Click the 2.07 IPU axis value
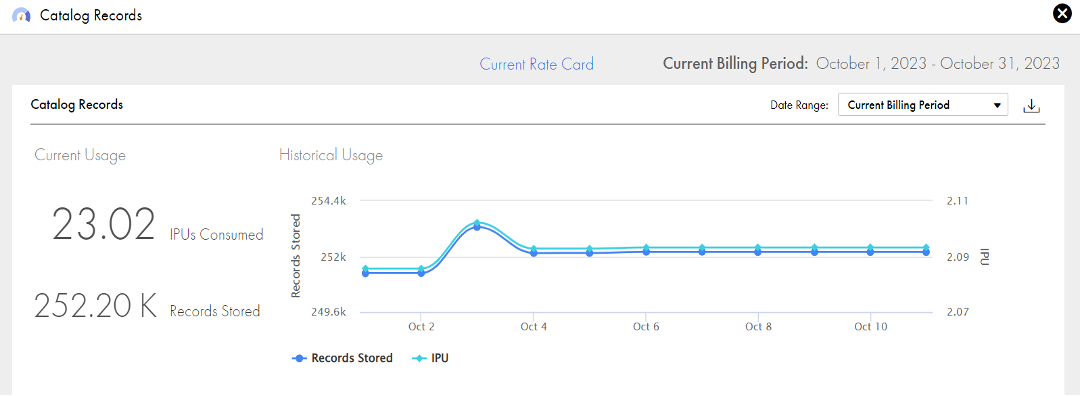 [x=959, y=312]
